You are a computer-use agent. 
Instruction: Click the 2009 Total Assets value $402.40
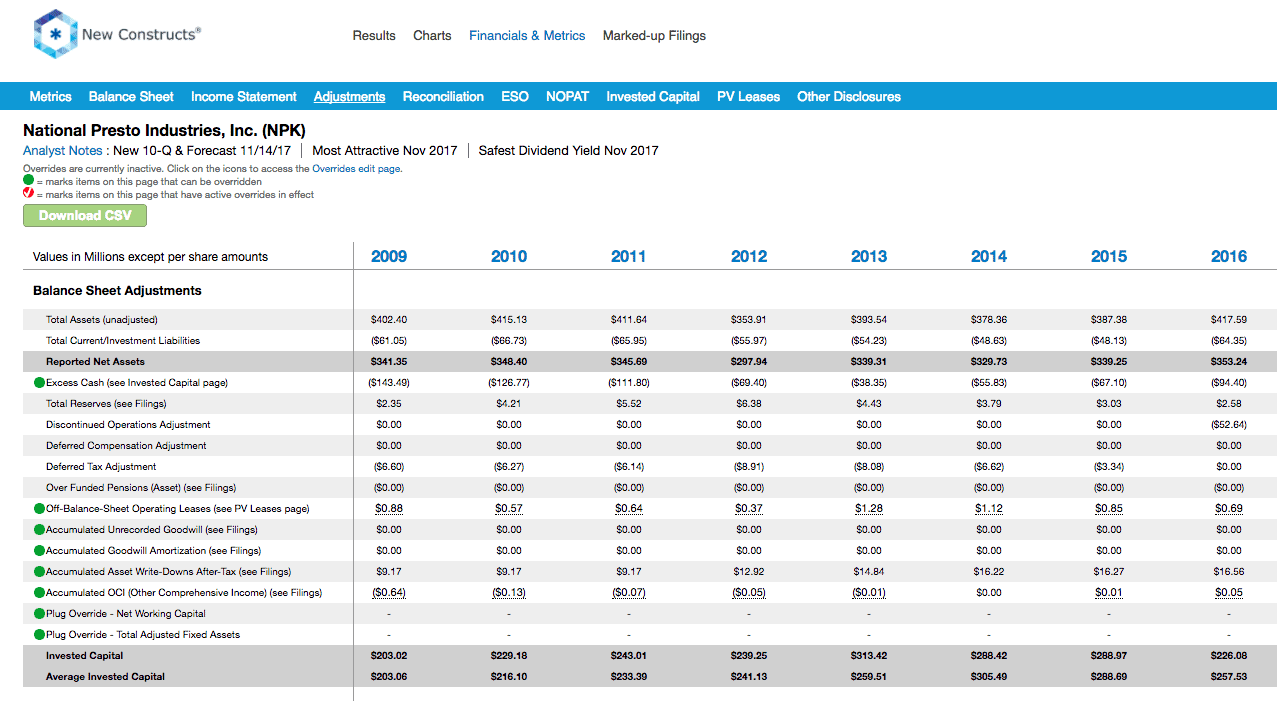tap(389, 320)
